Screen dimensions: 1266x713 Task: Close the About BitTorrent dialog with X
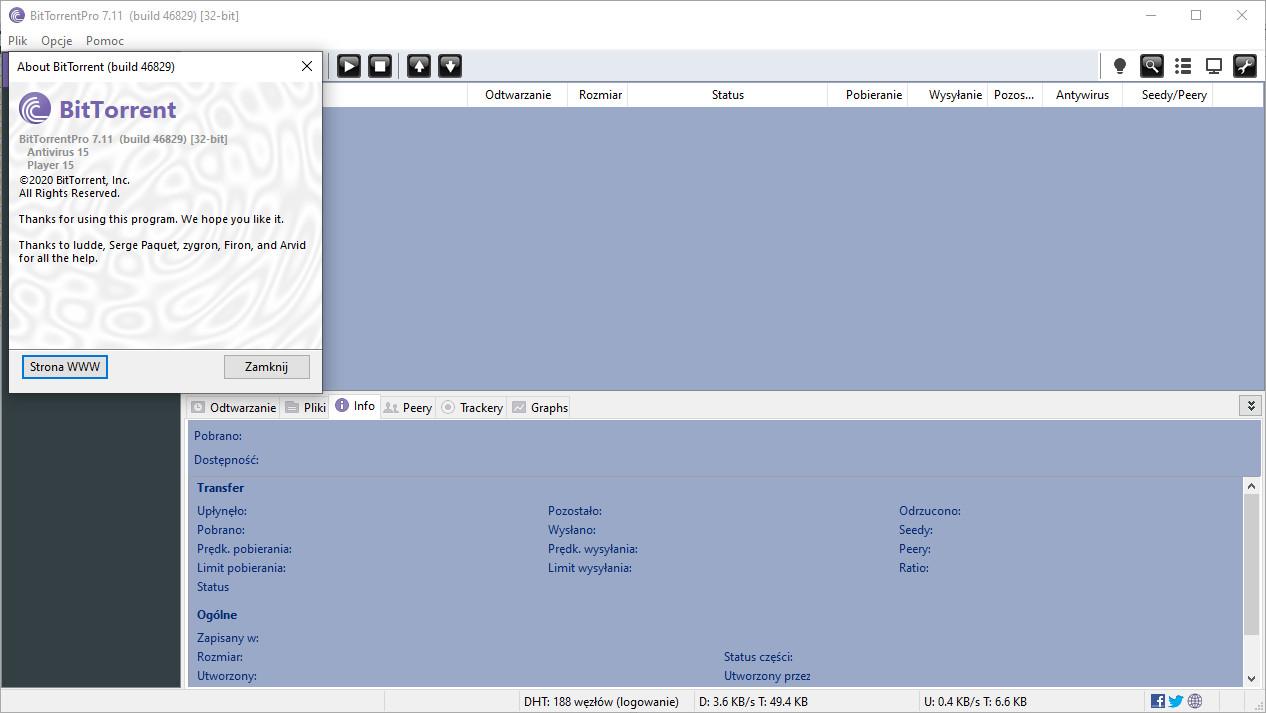coord(307,66)
